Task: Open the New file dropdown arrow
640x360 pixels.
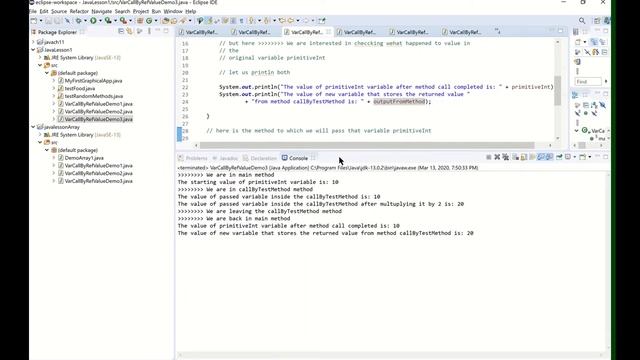Action: point(41,20)
